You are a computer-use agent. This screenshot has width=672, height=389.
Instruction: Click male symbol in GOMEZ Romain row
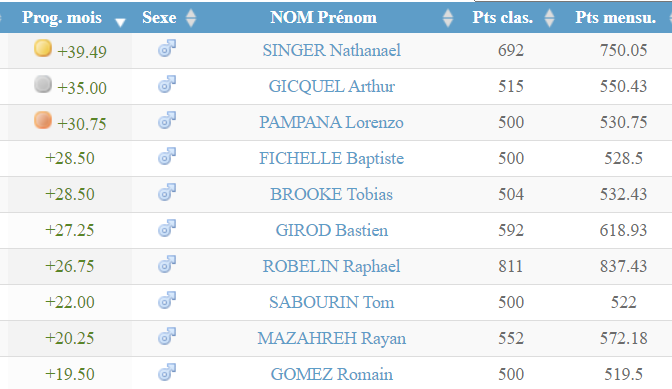pos(167,372)
